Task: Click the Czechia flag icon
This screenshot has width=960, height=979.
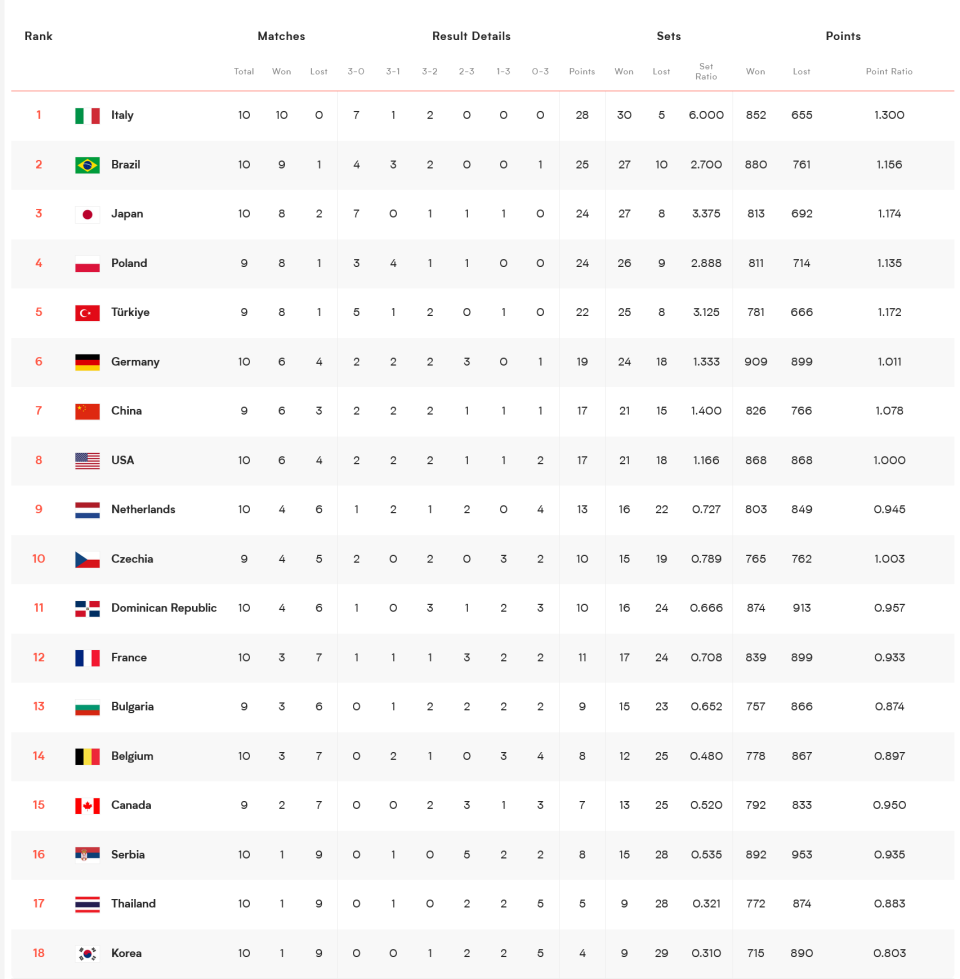Action: point(87,559)
